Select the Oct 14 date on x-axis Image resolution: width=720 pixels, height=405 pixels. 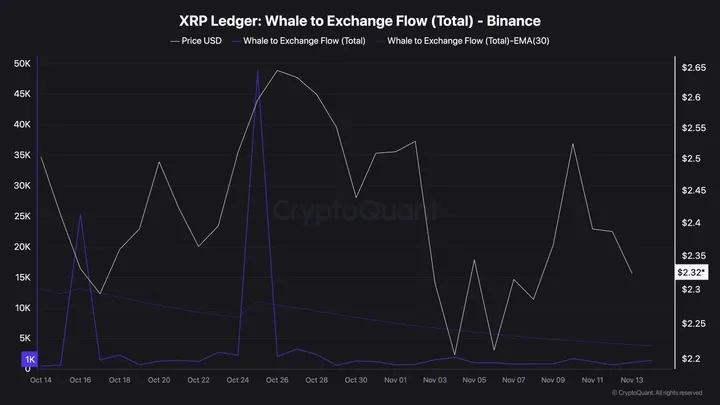click(x=42, y=380)
